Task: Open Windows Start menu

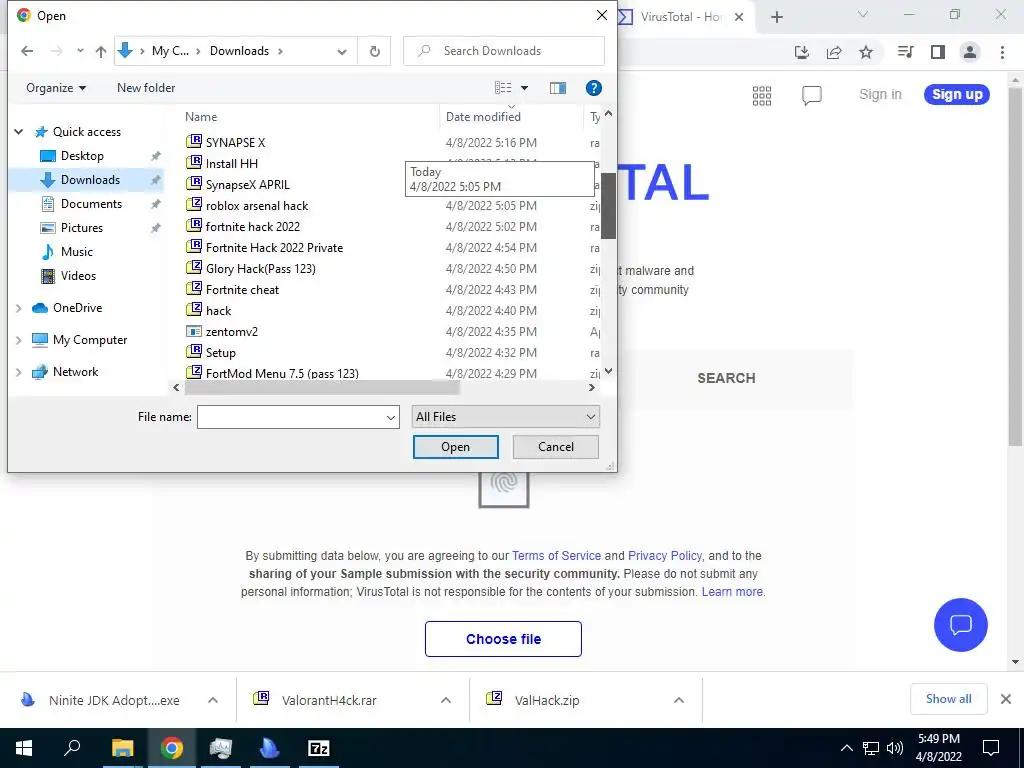Action: click(x=24, y=748)
